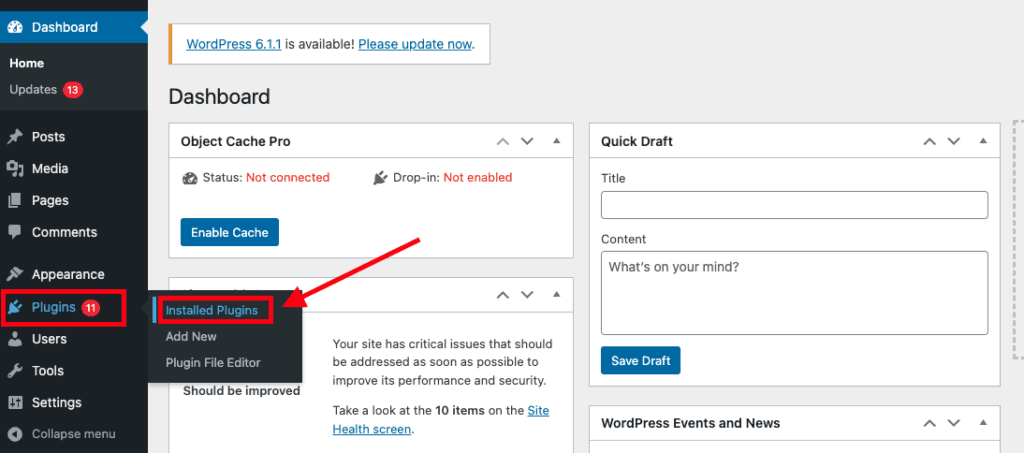This screenshot has height=453, width=1024.
Task: Click the Tools wrench icon
Action: click(15, 371)
